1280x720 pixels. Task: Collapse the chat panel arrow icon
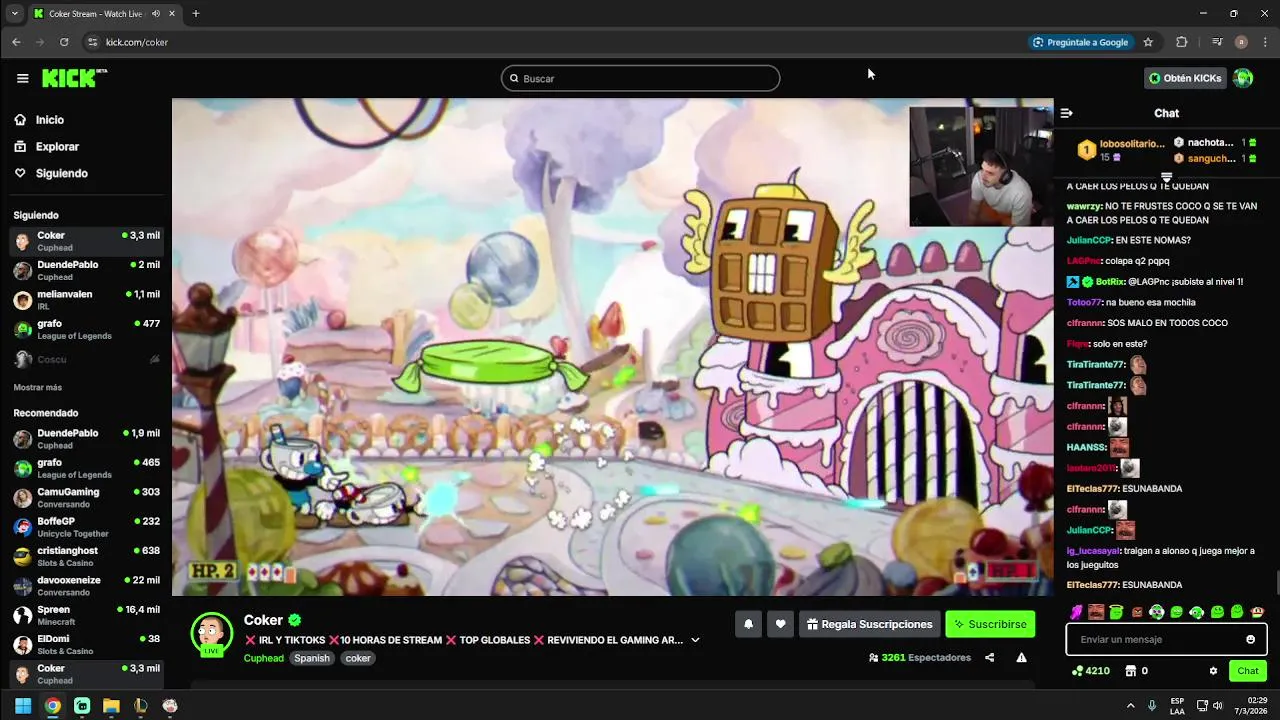(1066, 113)
